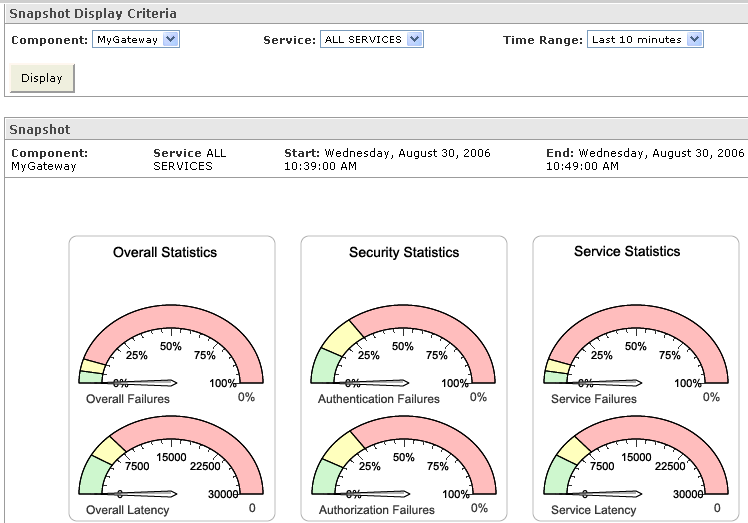Click the Component label in criteria panel
748x523 pixels.
coord(50,40)
